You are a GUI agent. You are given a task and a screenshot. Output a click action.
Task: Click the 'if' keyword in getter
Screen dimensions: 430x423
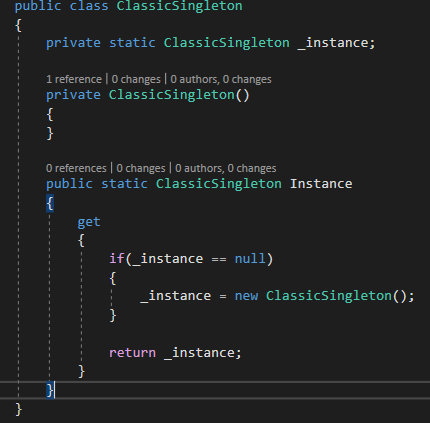(116, 259)
